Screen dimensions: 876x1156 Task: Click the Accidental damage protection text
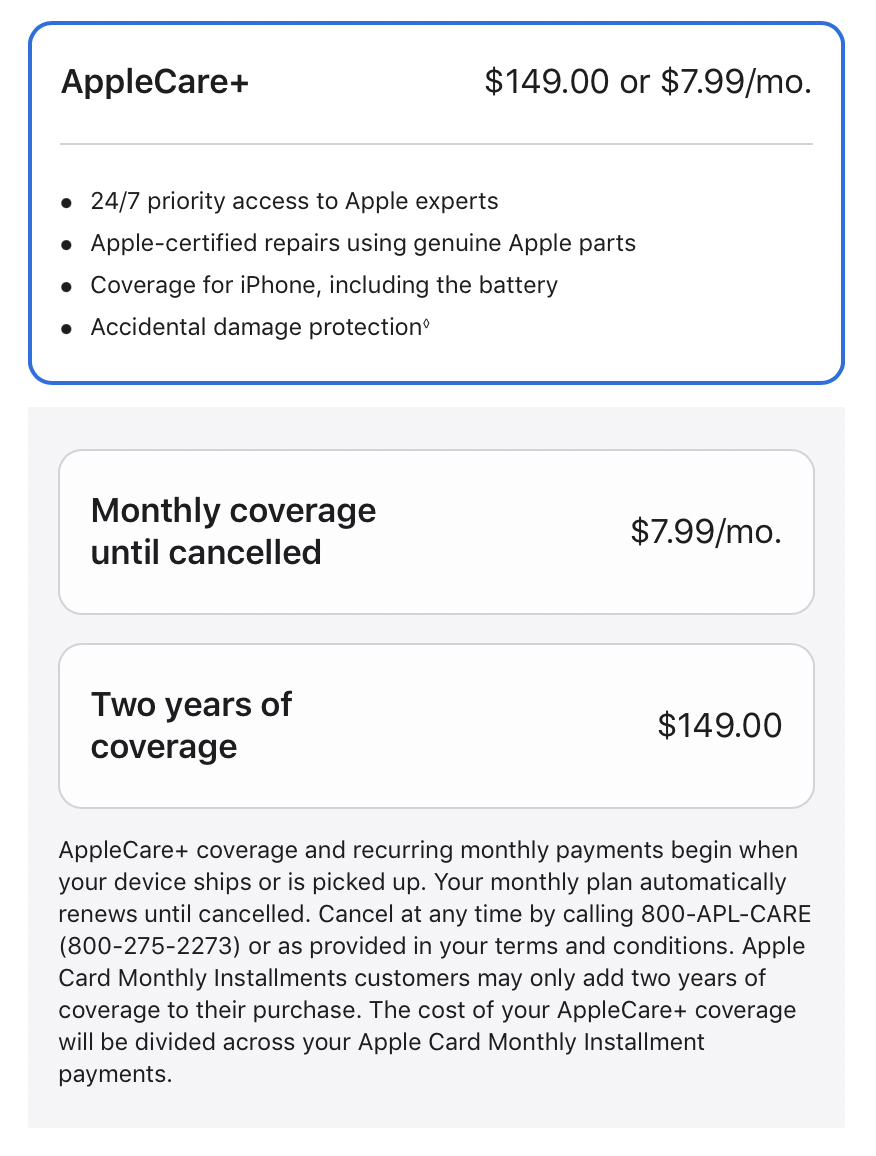coord(255,328)
